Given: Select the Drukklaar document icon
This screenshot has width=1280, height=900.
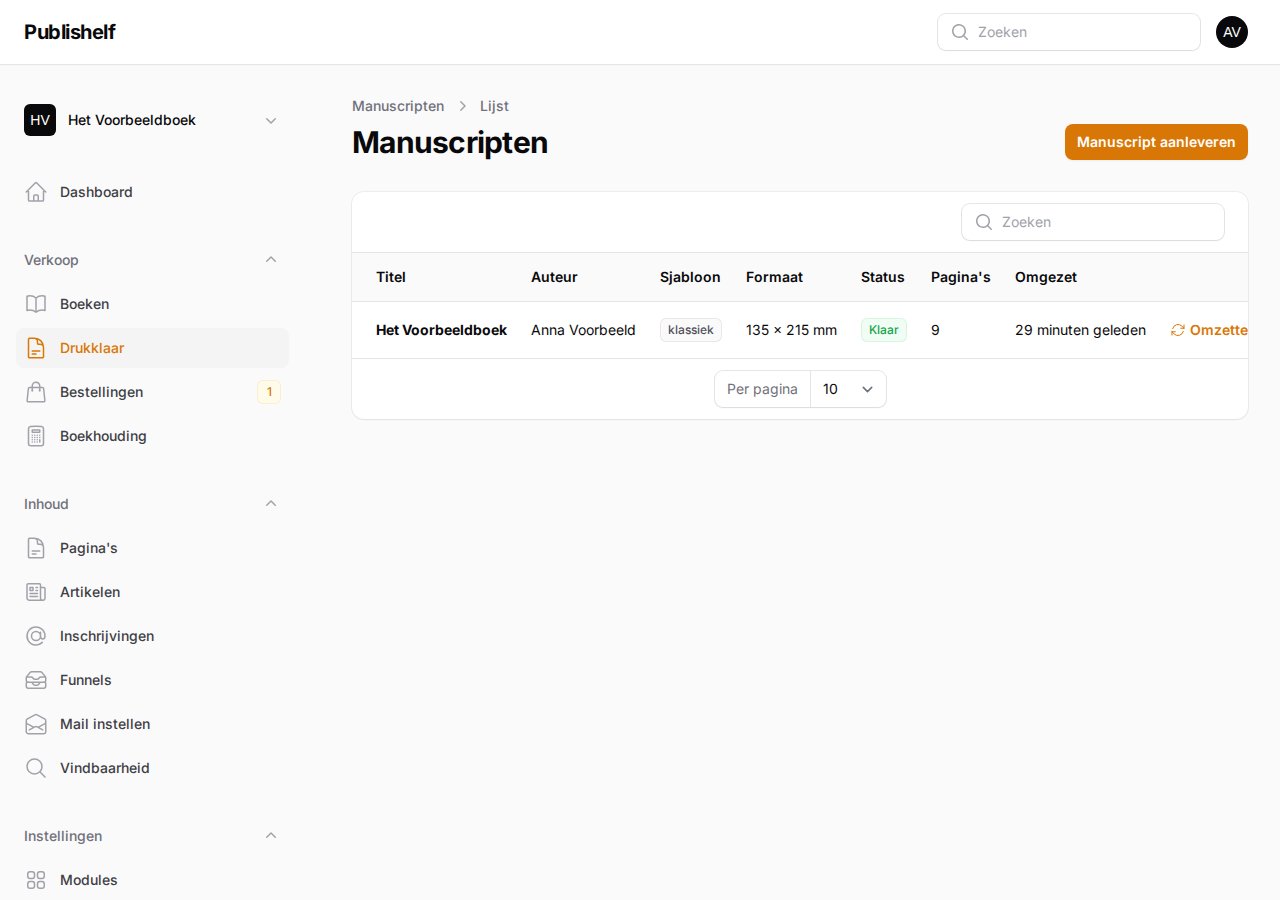Looking at the screenshot, I should [x=36, y=348].
